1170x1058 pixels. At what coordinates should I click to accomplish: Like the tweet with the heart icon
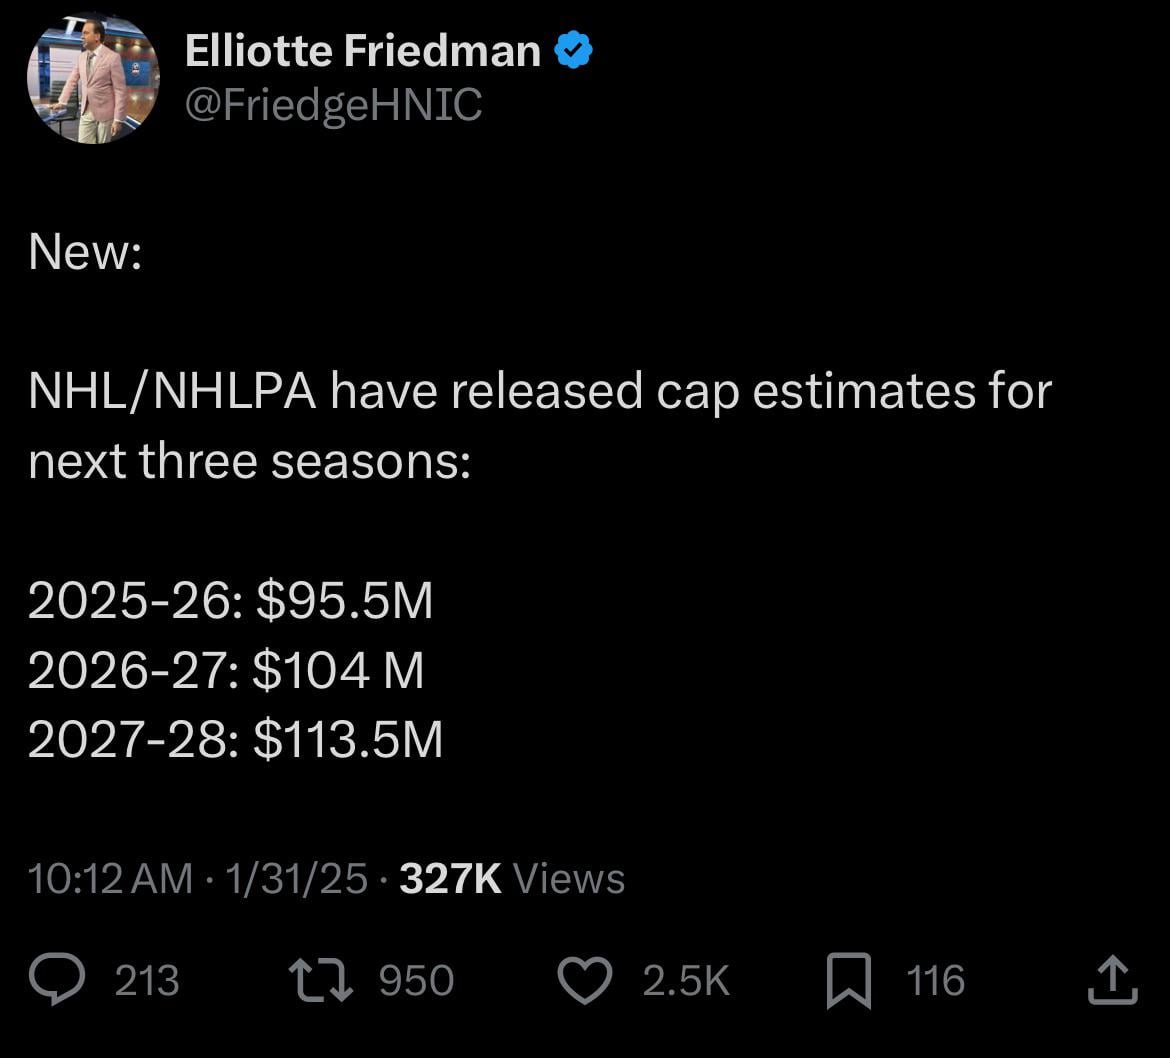[x=584, y=981]
